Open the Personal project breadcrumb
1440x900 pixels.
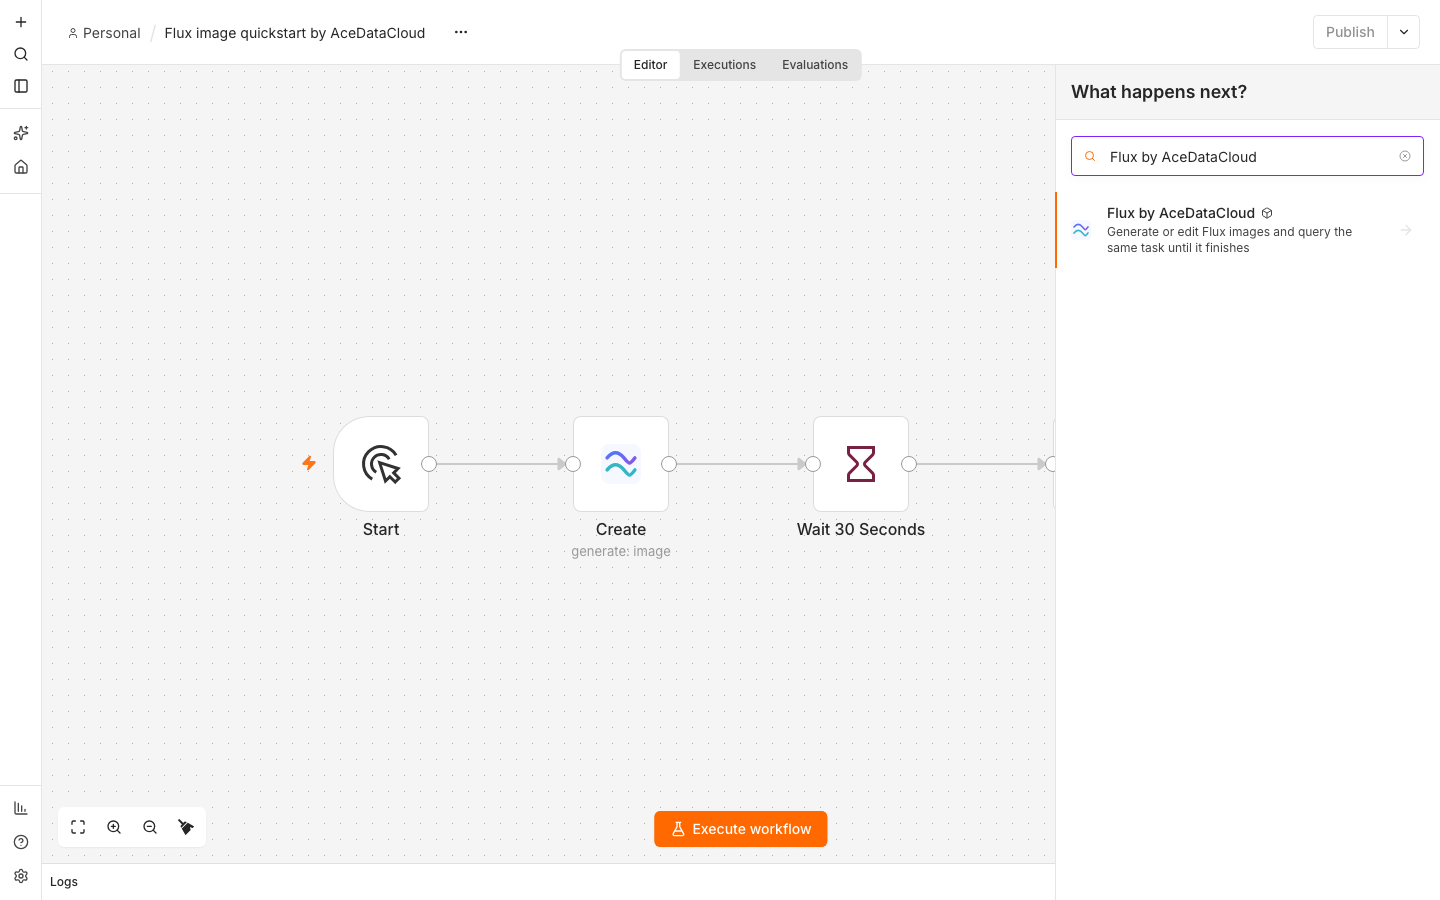(x=104, y=33)
